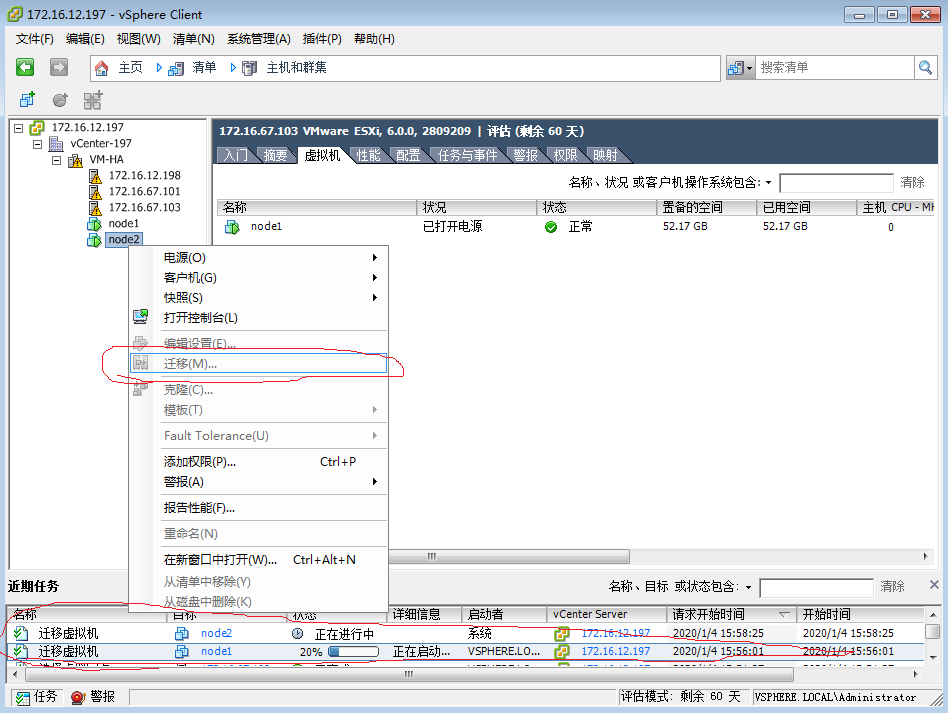The width and height of the screenshot is (948, 713).
Task: Click the Open Console icon in the context menu
Action: [140, 316]
